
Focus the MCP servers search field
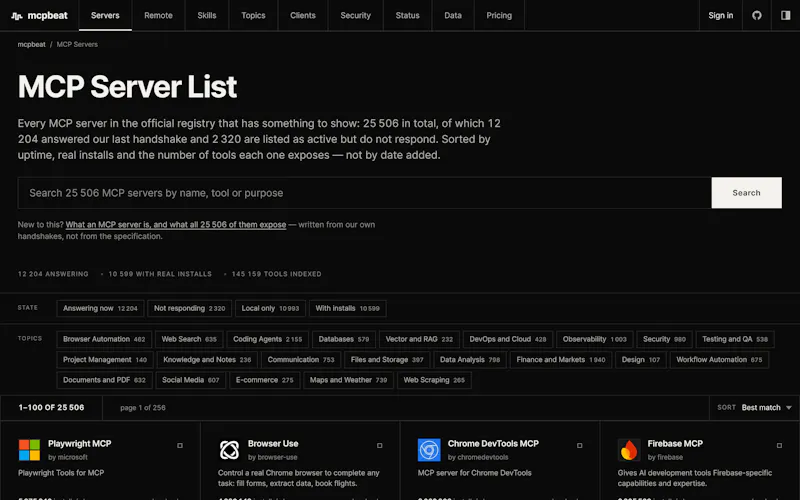(x=365, y=193)
